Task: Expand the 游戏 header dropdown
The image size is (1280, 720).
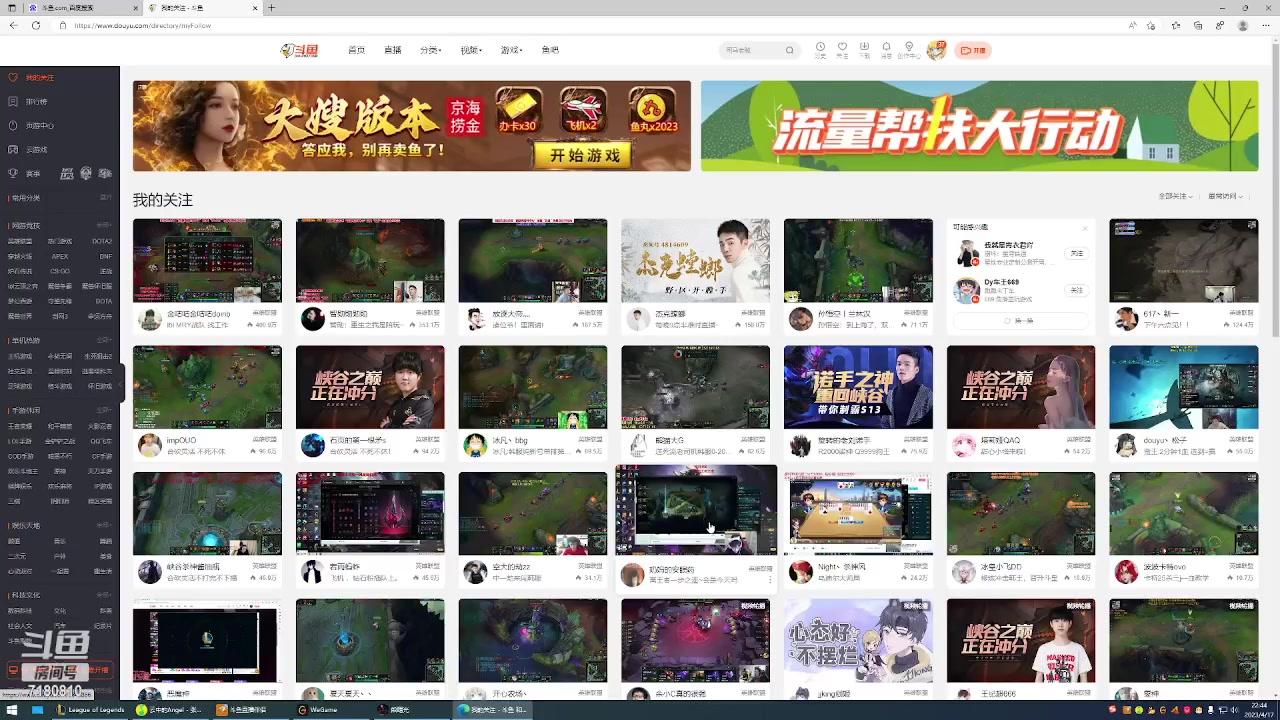Action: point(511,50)
